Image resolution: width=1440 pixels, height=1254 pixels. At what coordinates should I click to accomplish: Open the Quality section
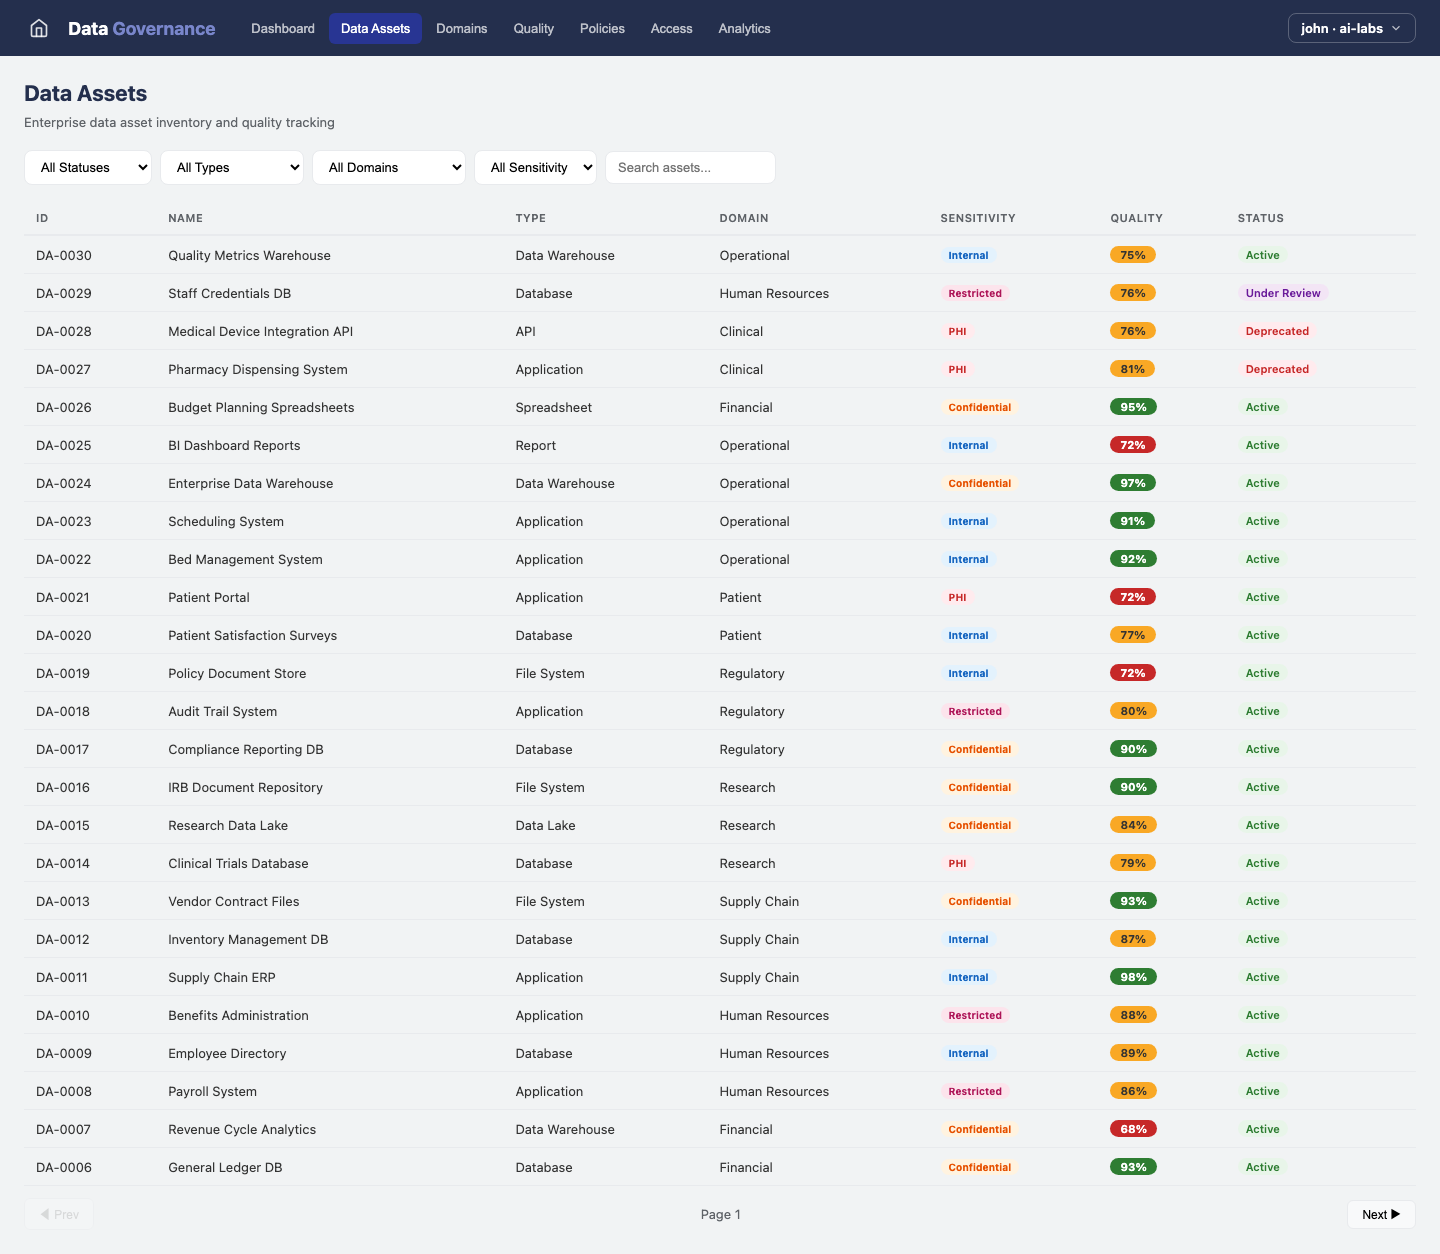(533, 28)
